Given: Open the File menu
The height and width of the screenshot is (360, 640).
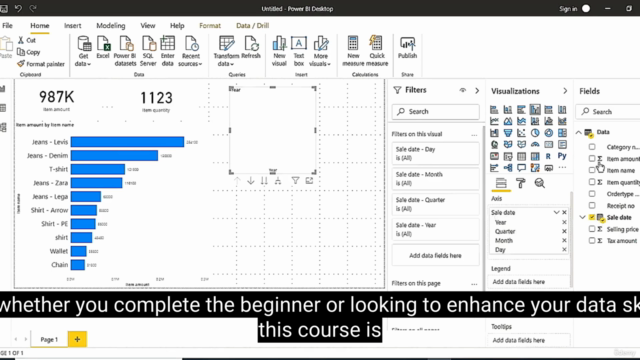Looking at the screenshot, I should (x=7, y=25).
